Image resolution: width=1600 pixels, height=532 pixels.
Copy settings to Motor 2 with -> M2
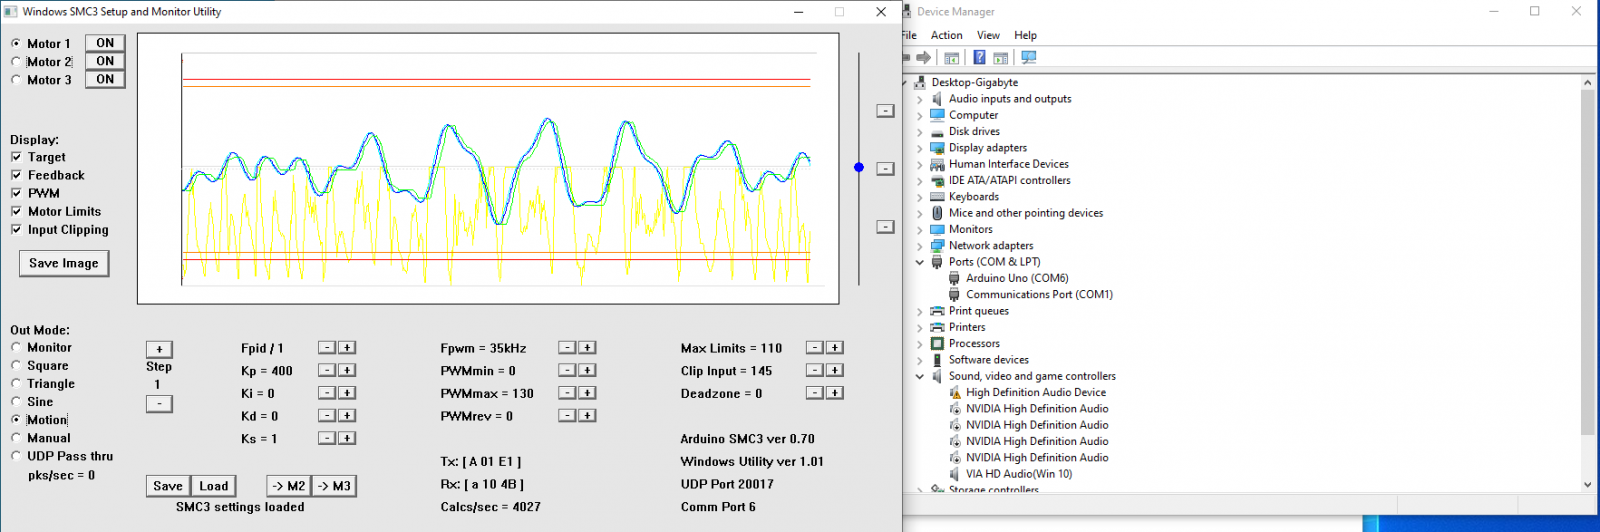click(x=289, y=486)
